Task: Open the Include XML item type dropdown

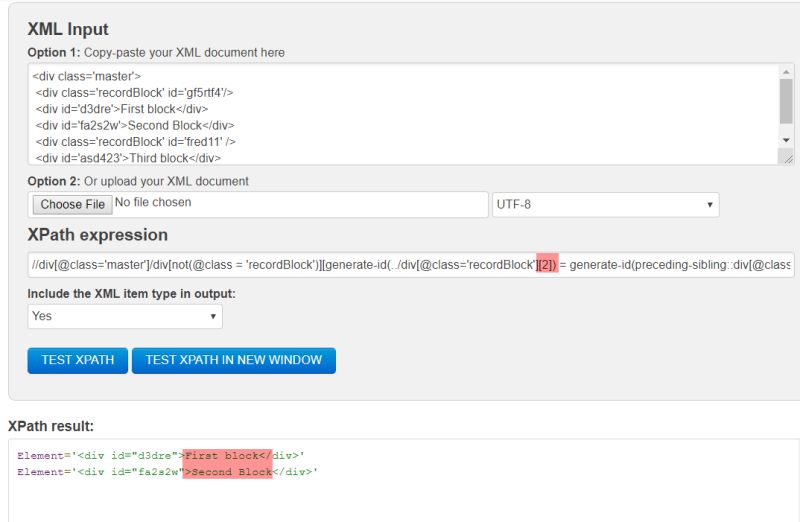Action: coord(125,316)
